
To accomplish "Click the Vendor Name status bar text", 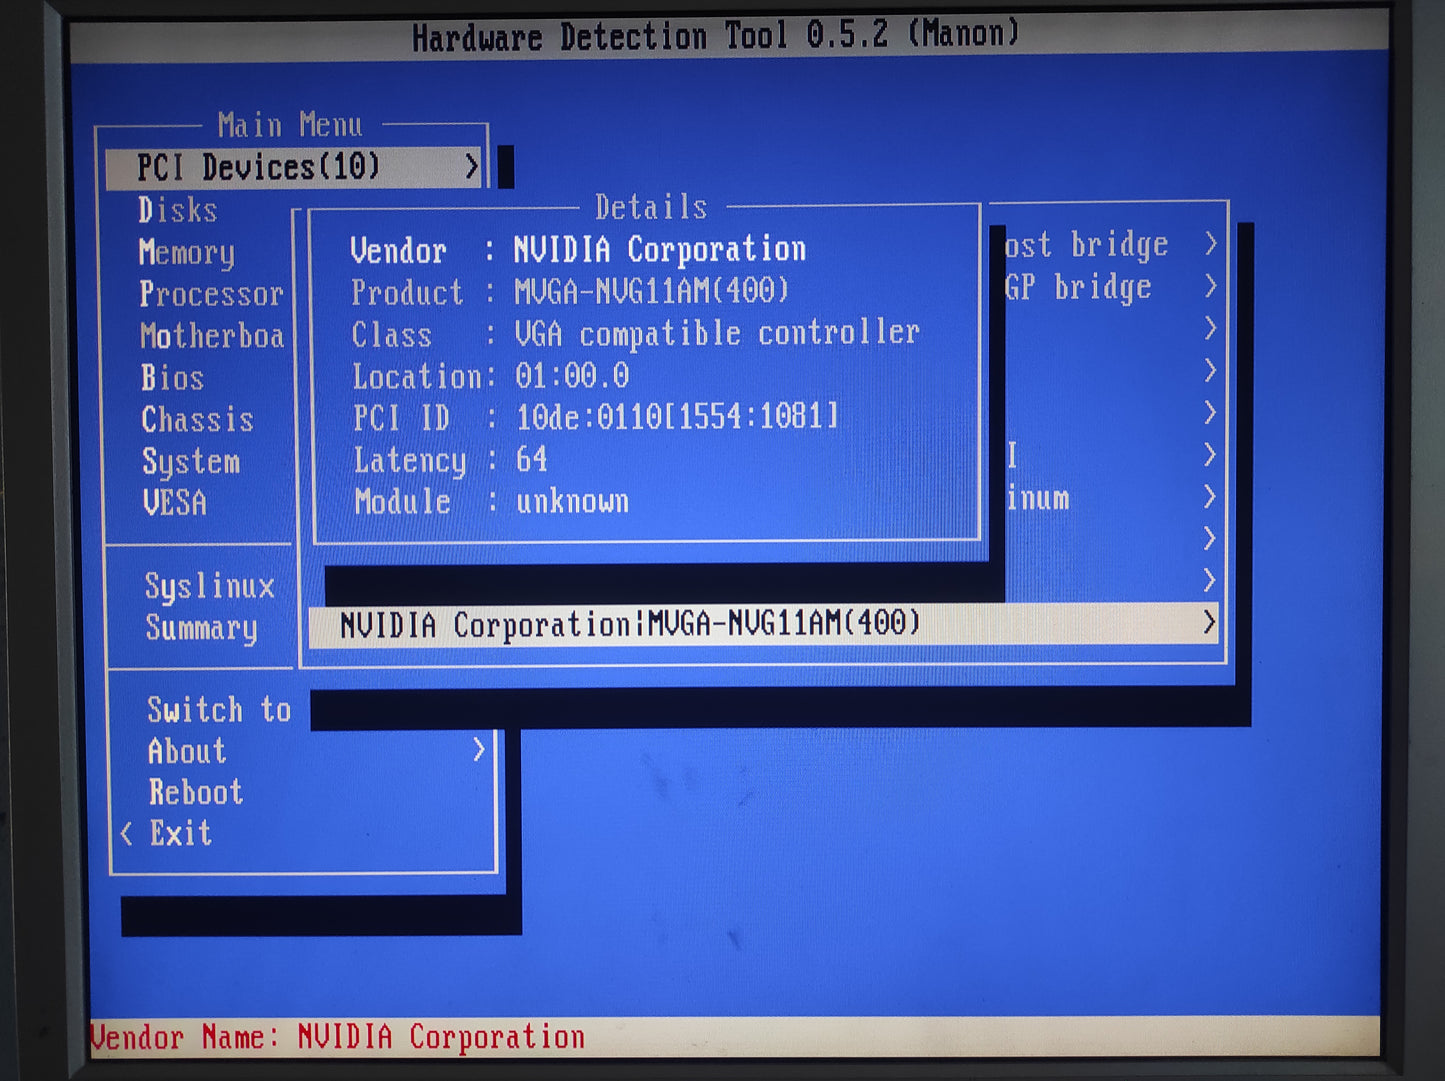I will pyautogui.click(x=337, y=1038).
